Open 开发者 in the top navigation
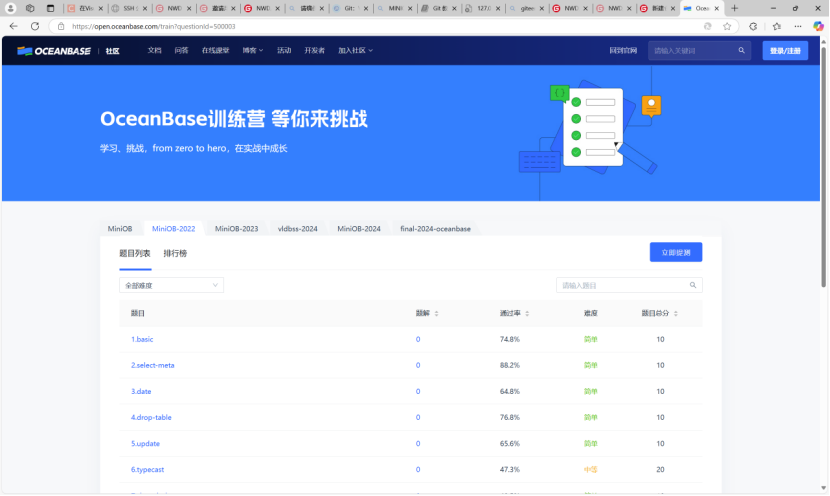This screenshot has width=830, height=496. tap(314, 50)
